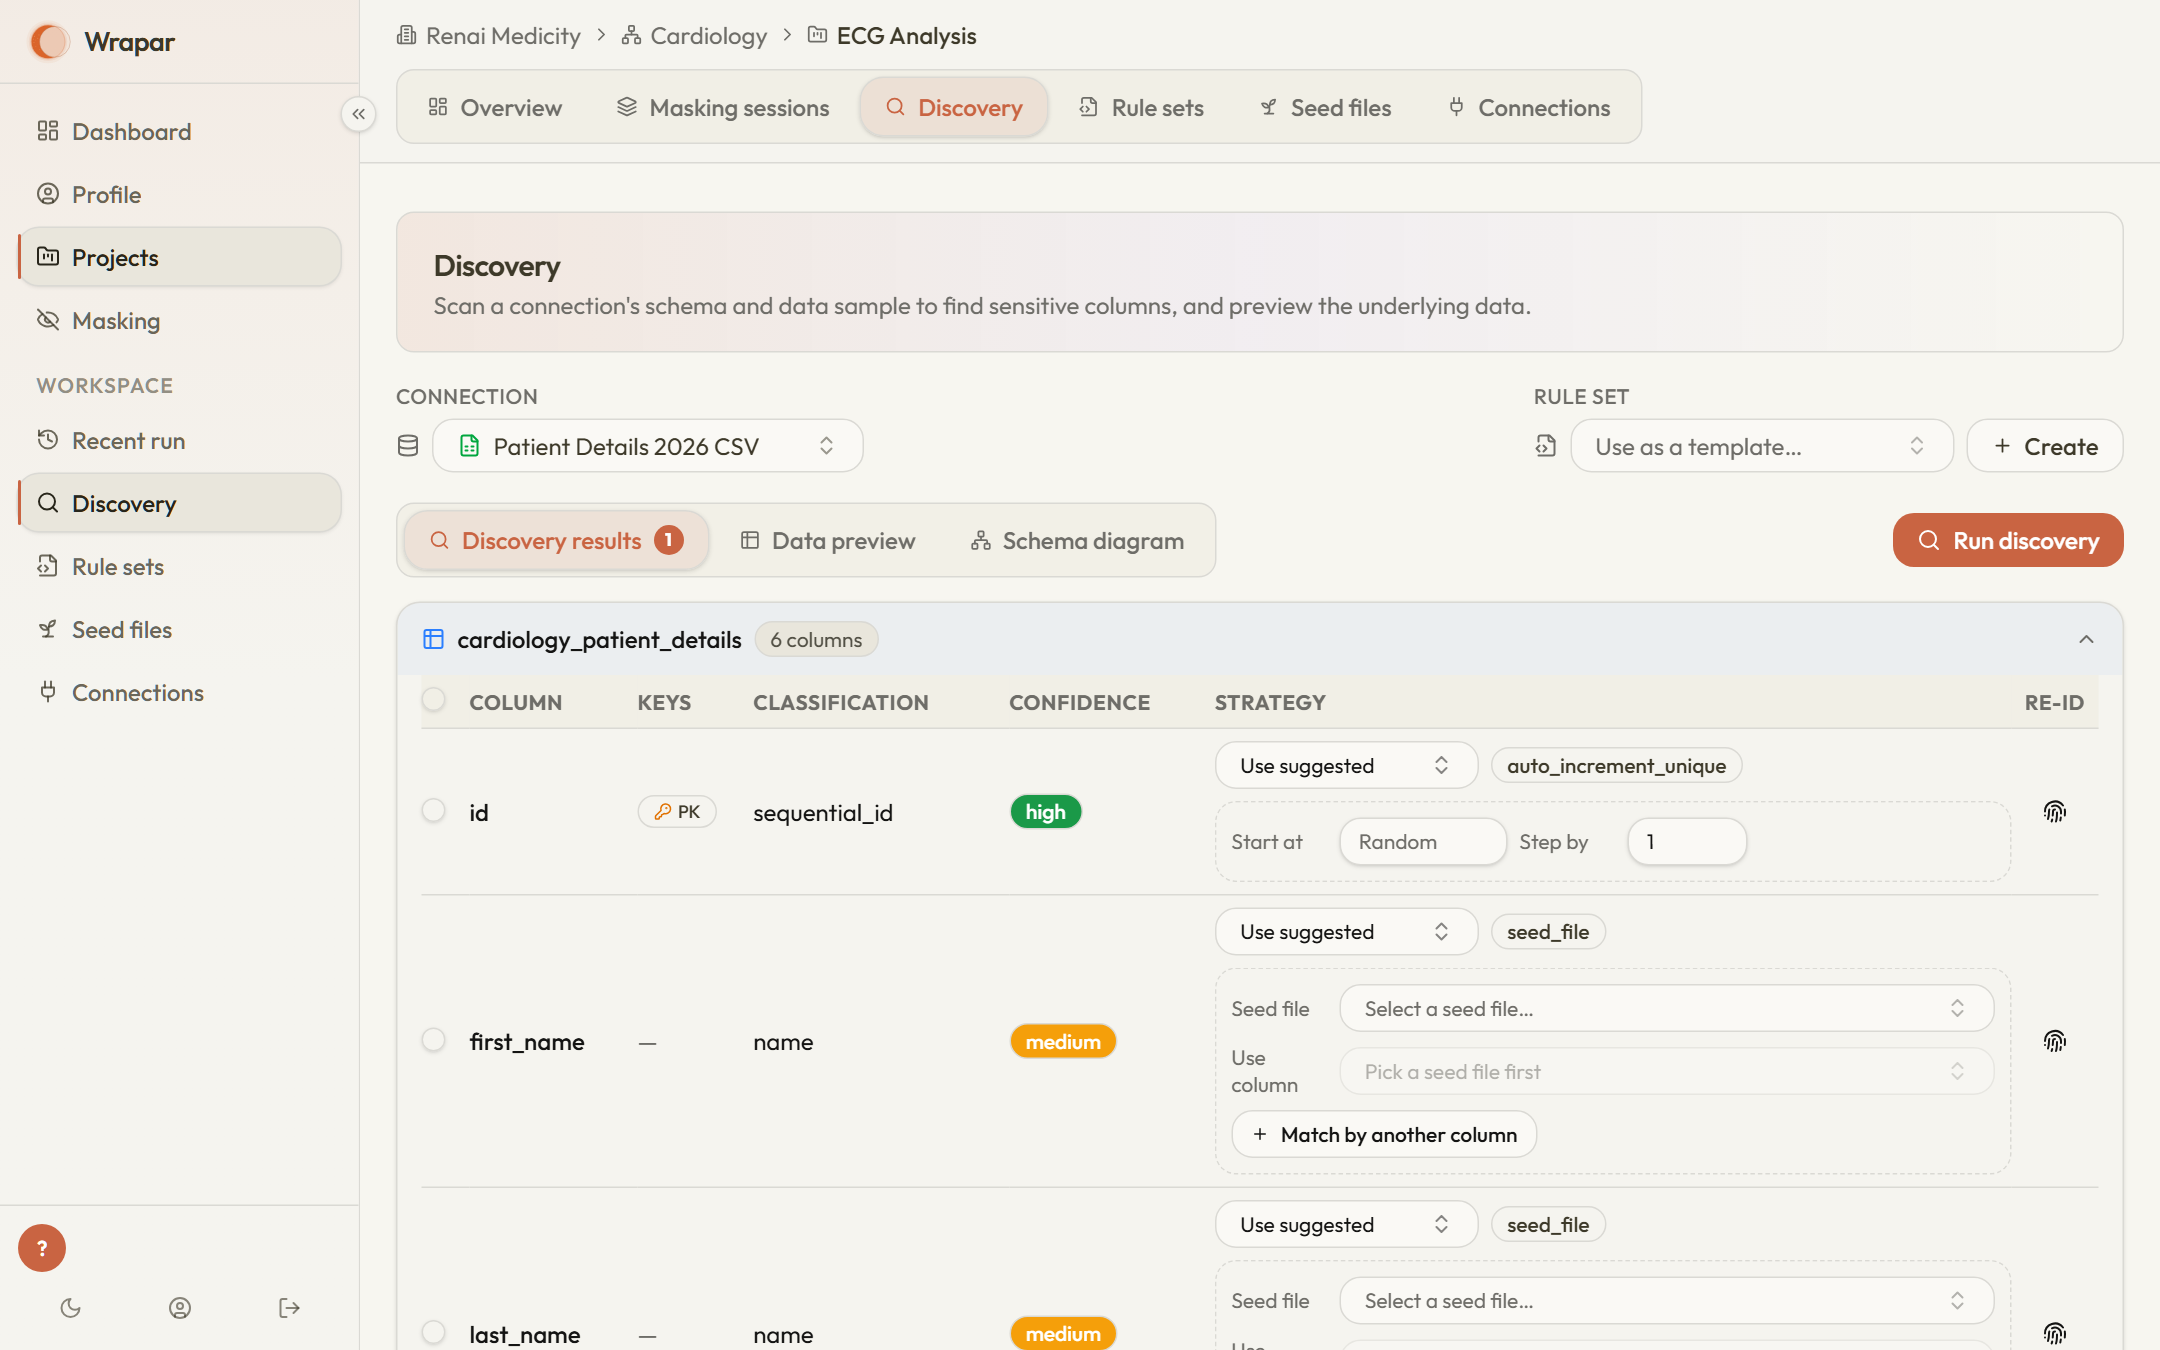2160x1350 pixels.
Task: Open the Patient Details 2026 CSV connection dropdown
Action: pyautogui.click(x=648, y=446)
